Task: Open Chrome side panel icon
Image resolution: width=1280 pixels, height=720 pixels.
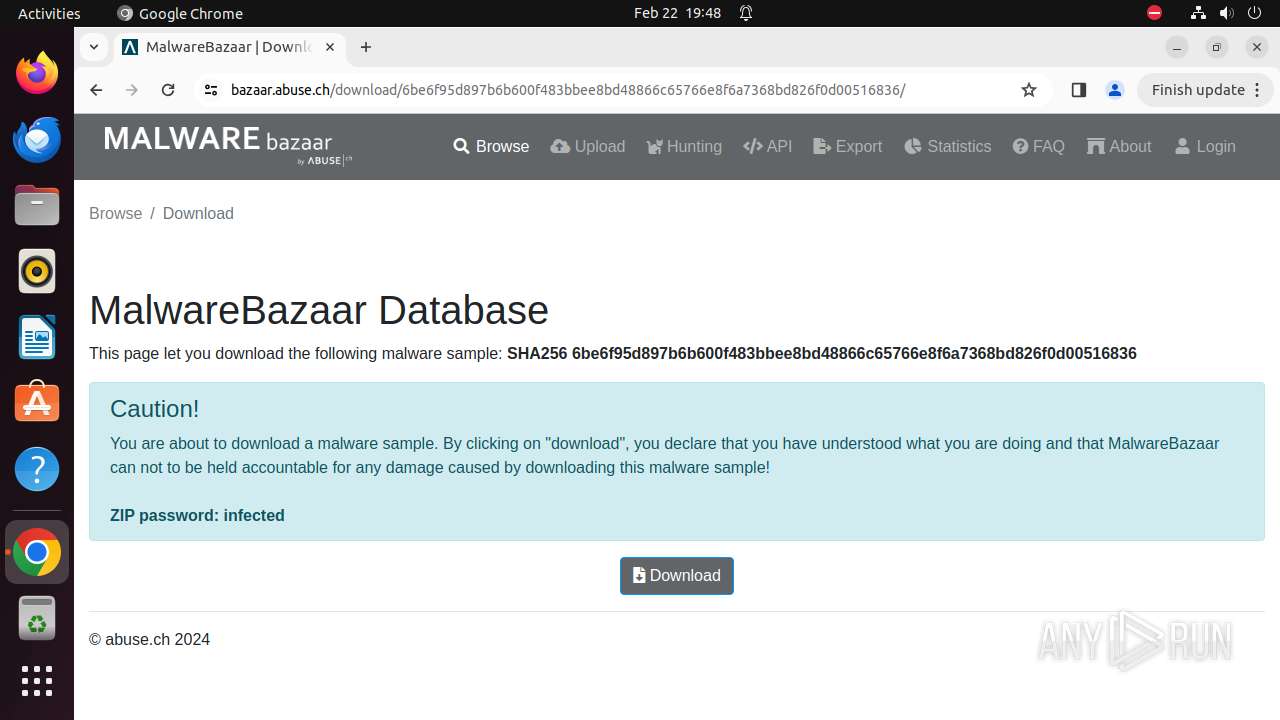Action: pos(1078,90)
